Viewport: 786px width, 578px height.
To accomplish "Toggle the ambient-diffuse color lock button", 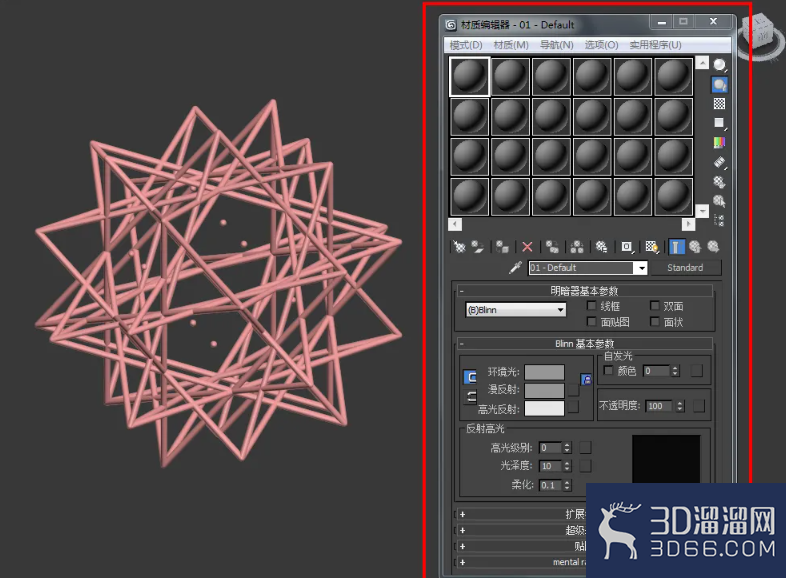I will (471, 377).
